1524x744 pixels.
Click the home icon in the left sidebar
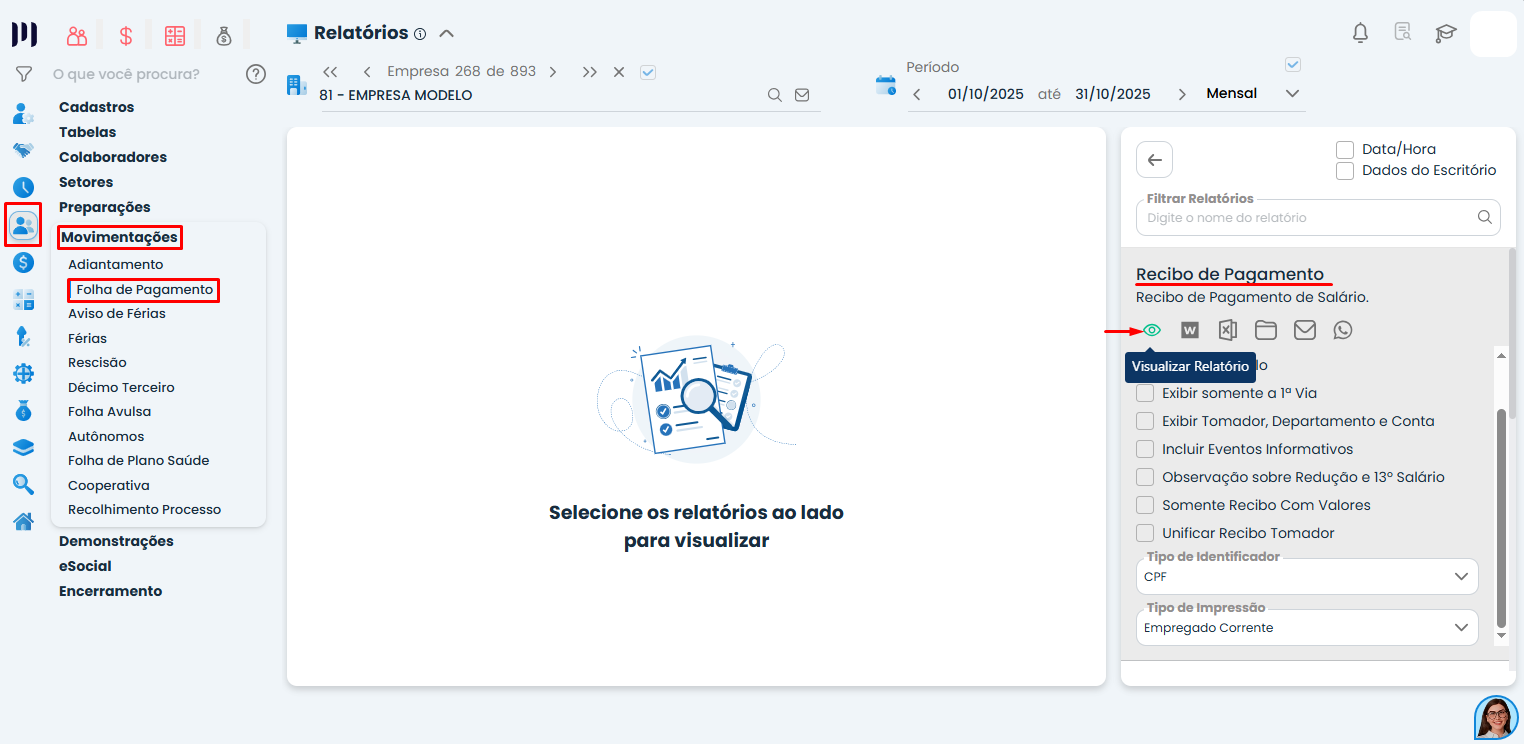click(x=23, y=521)
